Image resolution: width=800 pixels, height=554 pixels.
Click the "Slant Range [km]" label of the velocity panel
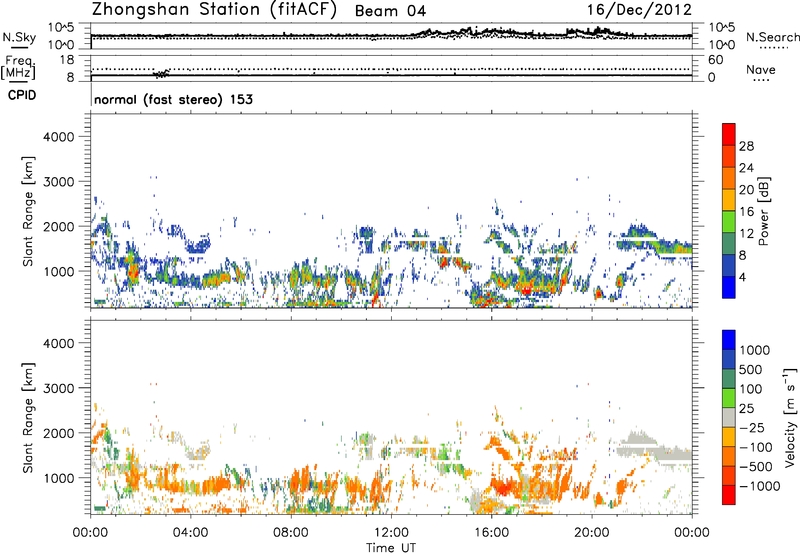(28, 418)
